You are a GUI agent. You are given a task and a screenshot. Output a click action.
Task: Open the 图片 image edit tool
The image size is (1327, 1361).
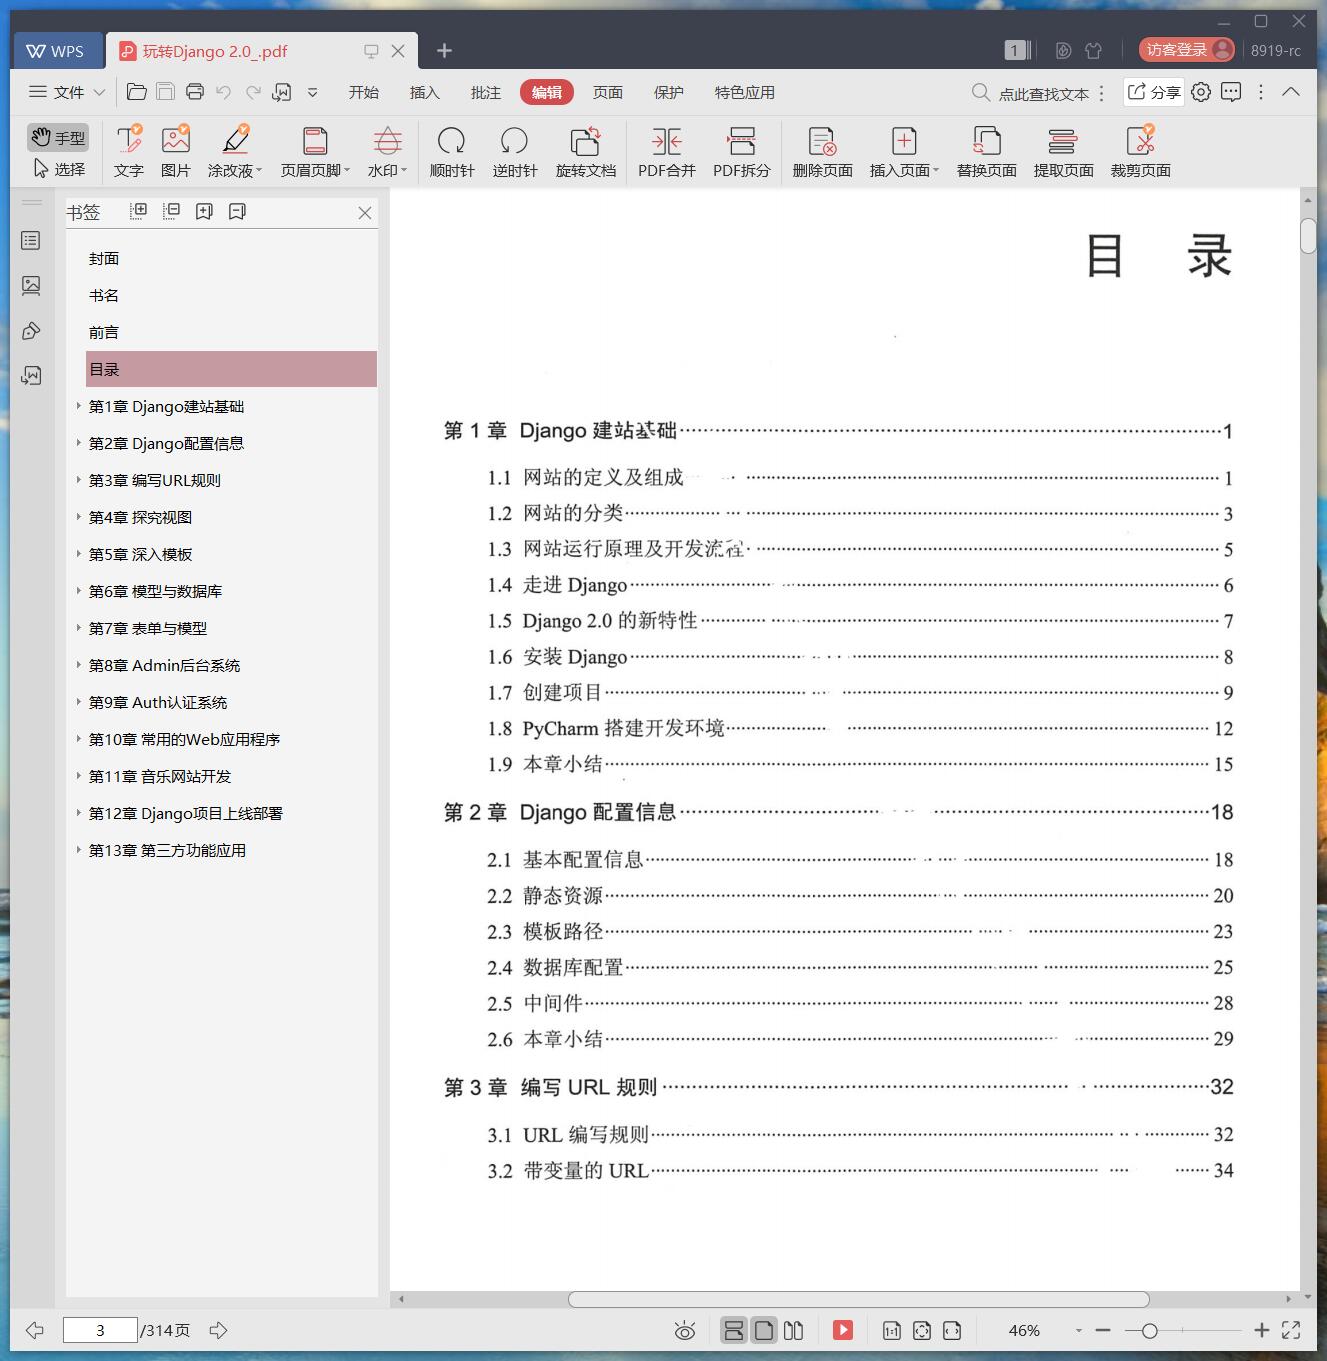click(176, 152)
